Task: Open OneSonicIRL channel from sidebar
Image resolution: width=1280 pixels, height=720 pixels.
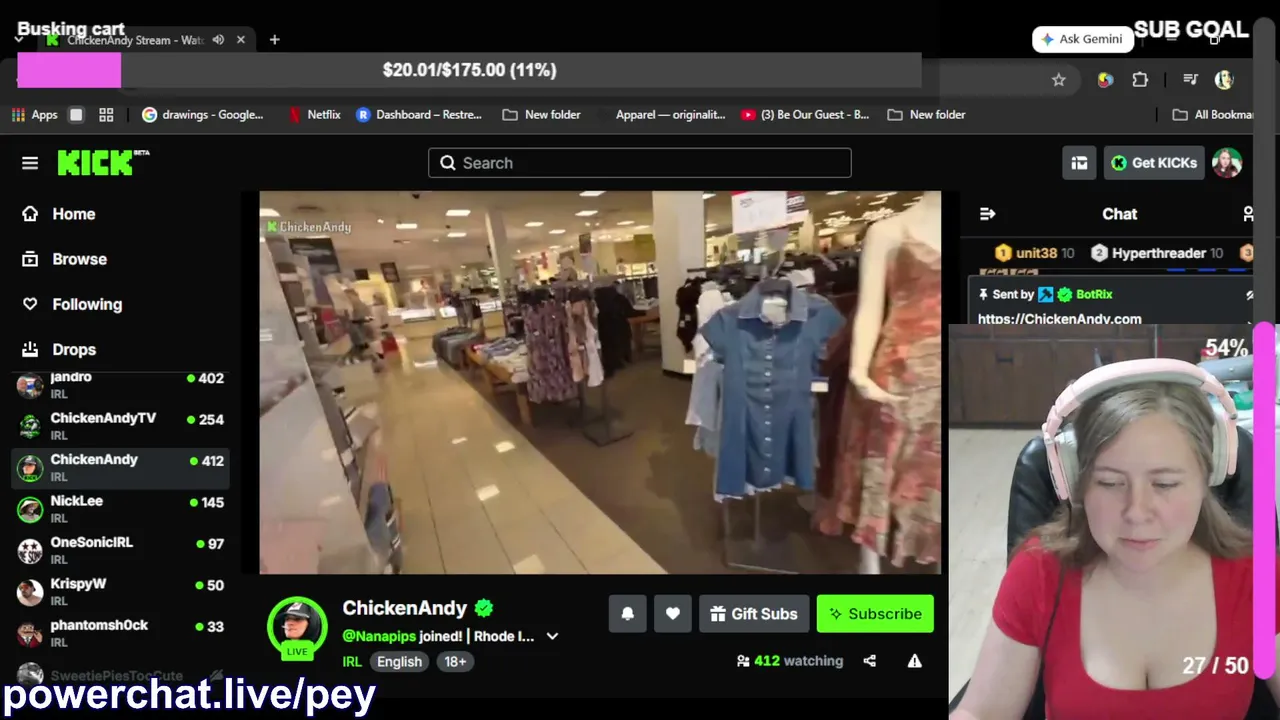Action: (120, 550)
